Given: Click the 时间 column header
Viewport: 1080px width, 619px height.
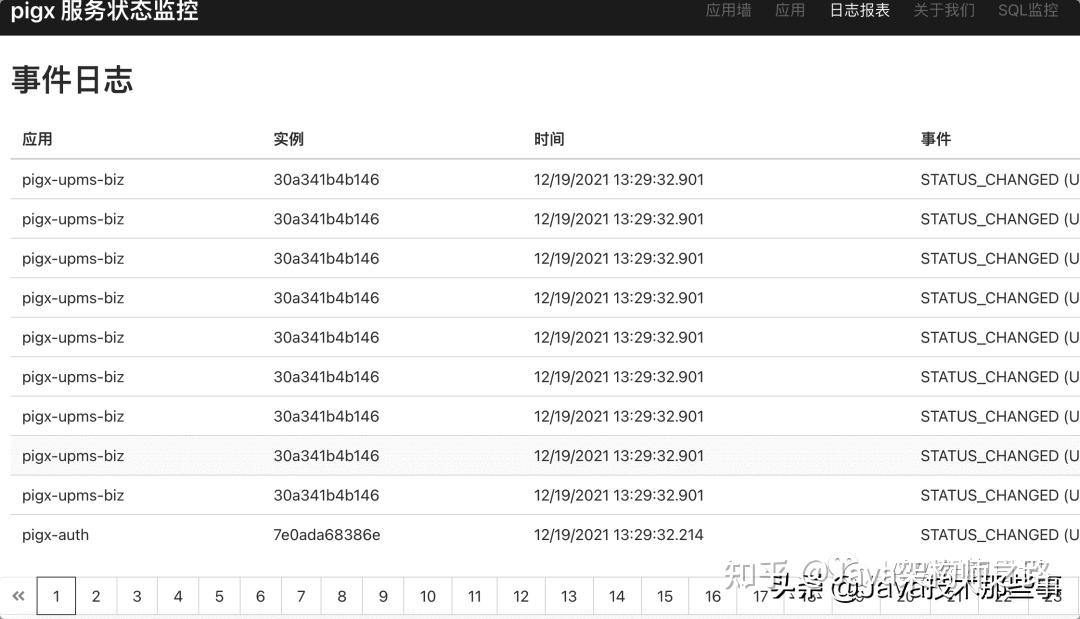Looking at the screenshot, I should pyautogui.click(x=549, y=139).
